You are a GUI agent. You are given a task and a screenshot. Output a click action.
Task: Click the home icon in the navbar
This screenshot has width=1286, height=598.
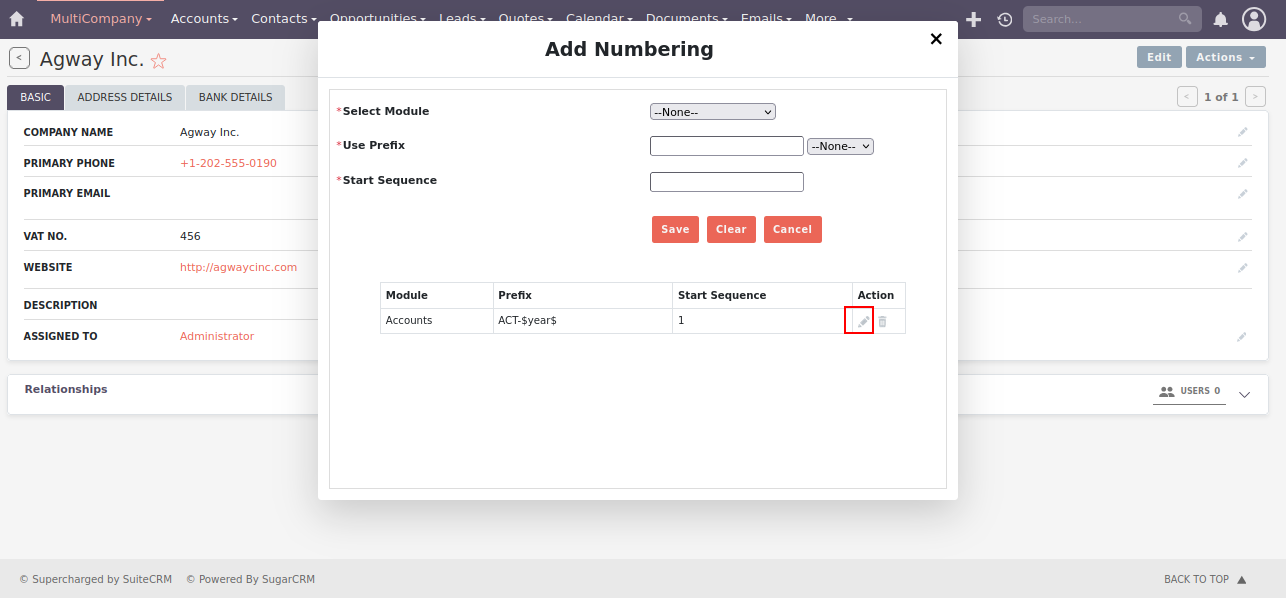point(16,19)
